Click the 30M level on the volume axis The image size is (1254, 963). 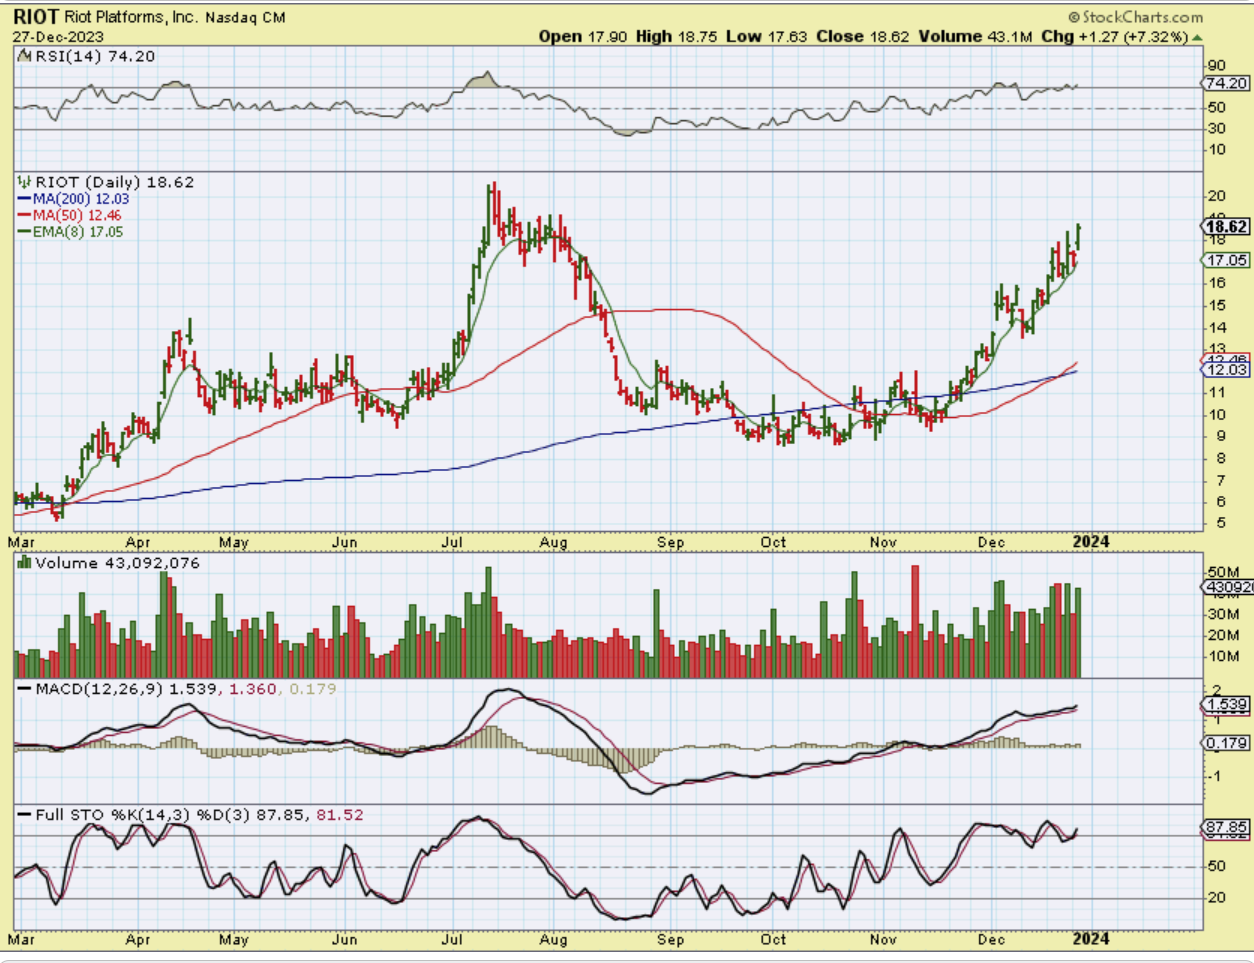(x=1223, y=614)
